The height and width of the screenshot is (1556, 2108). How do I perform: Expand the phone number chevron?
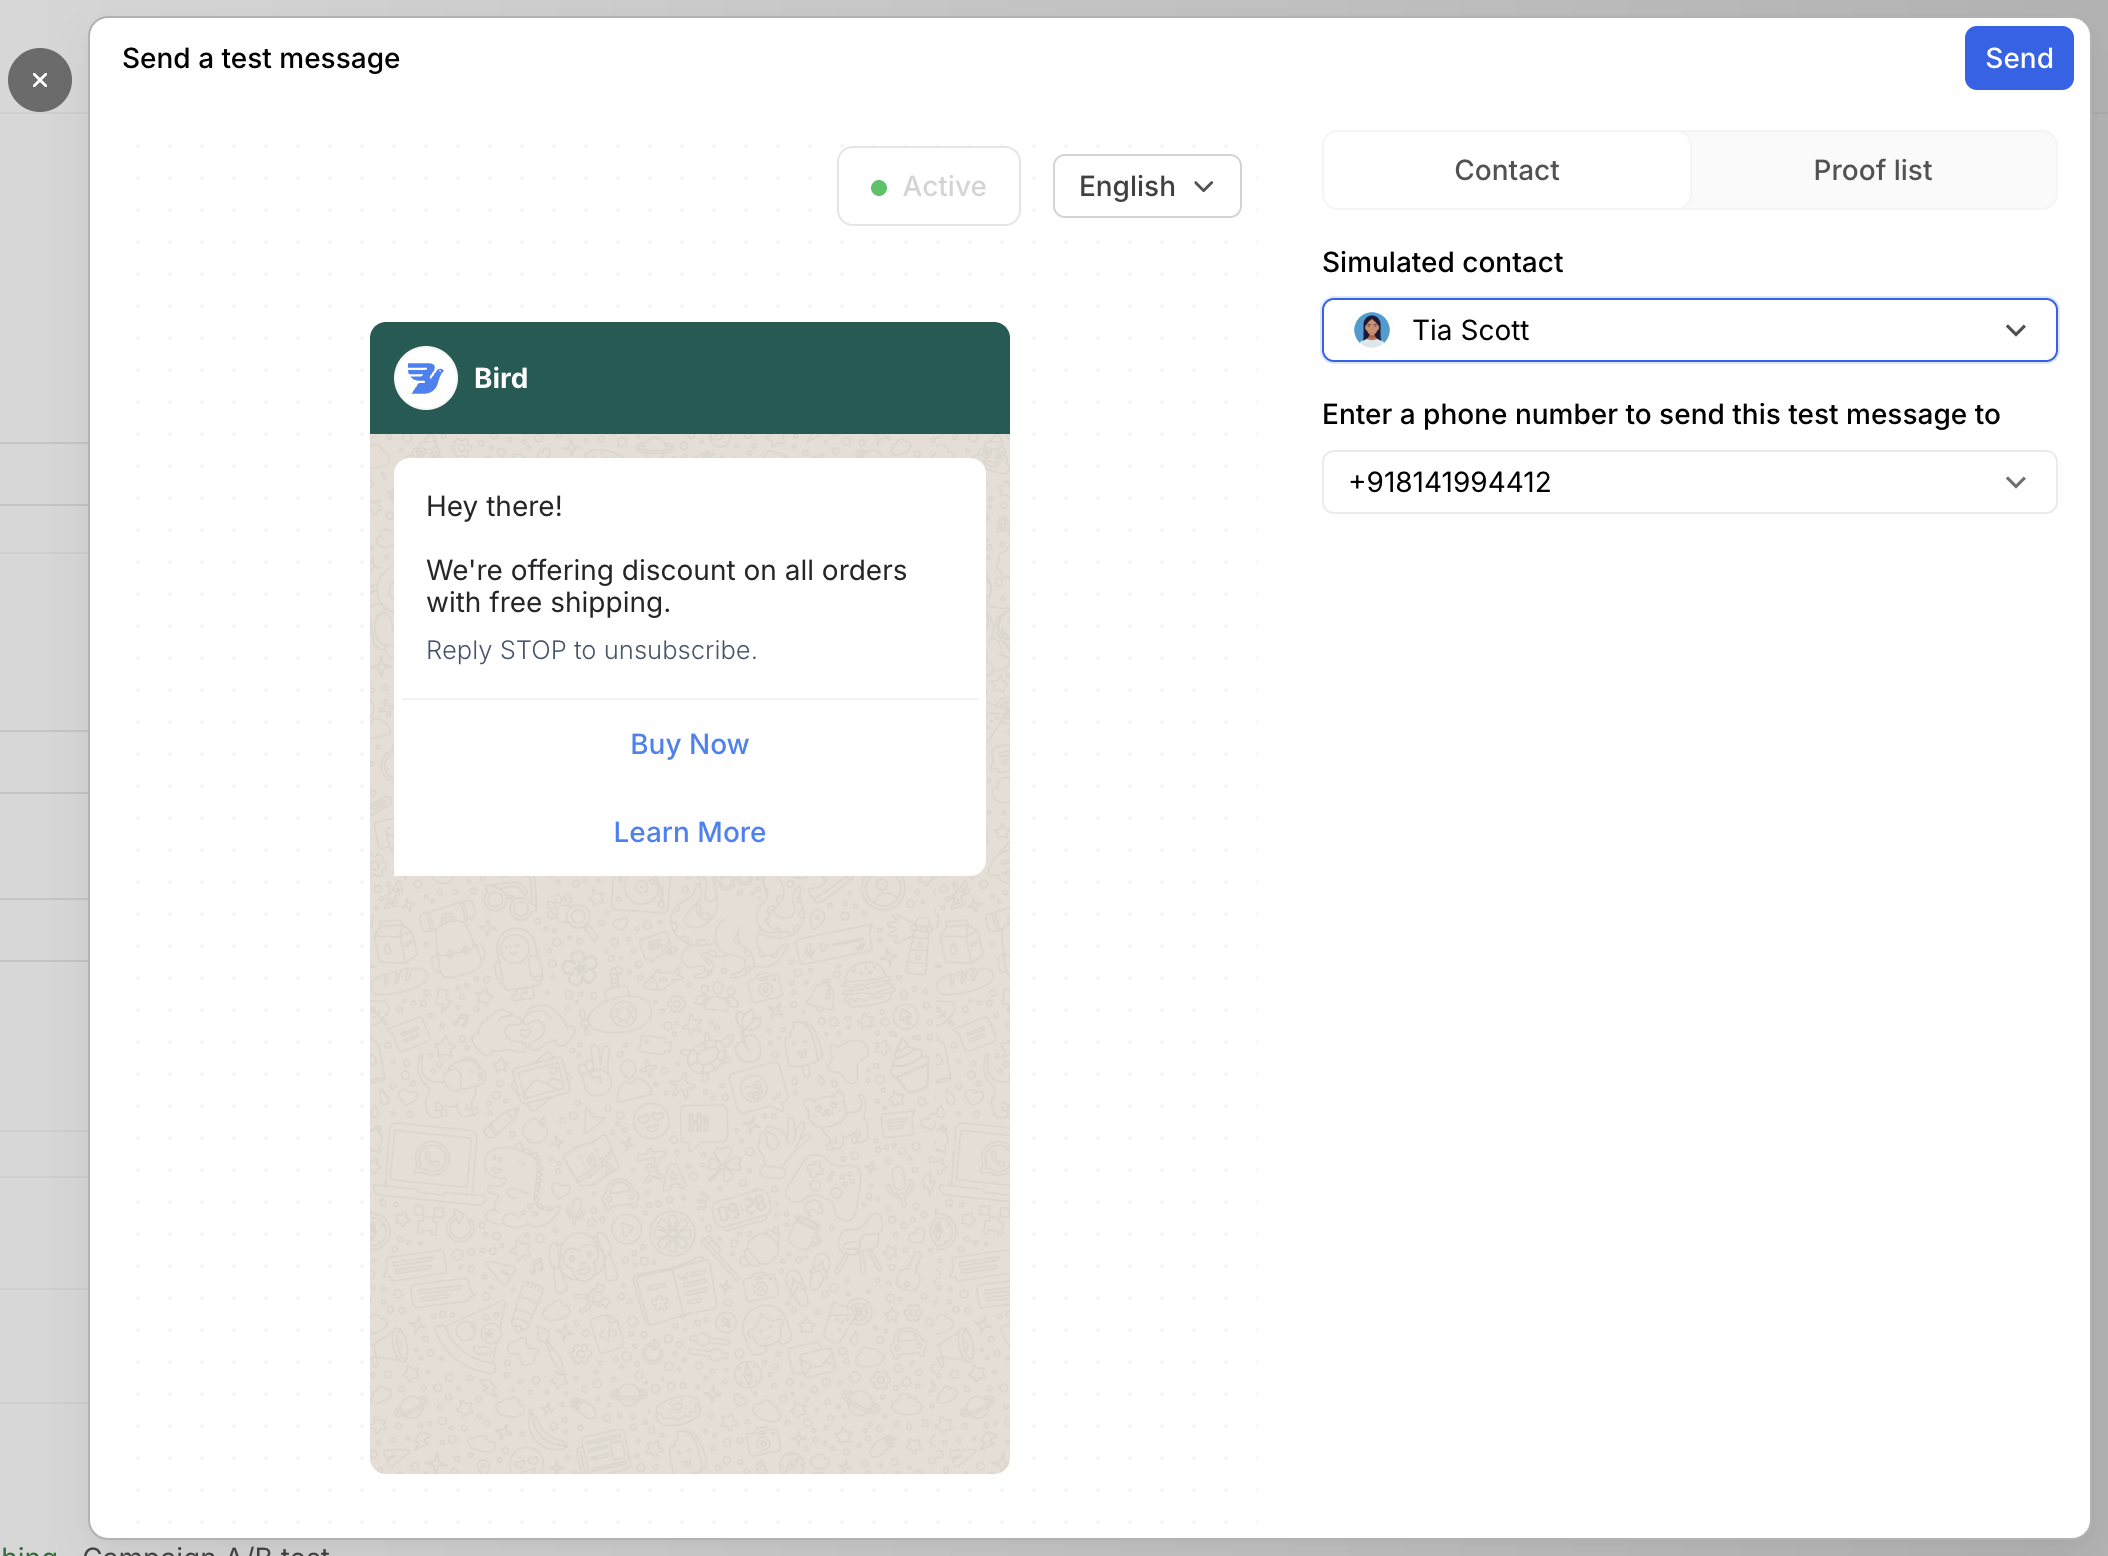(x=2015, y=482)
